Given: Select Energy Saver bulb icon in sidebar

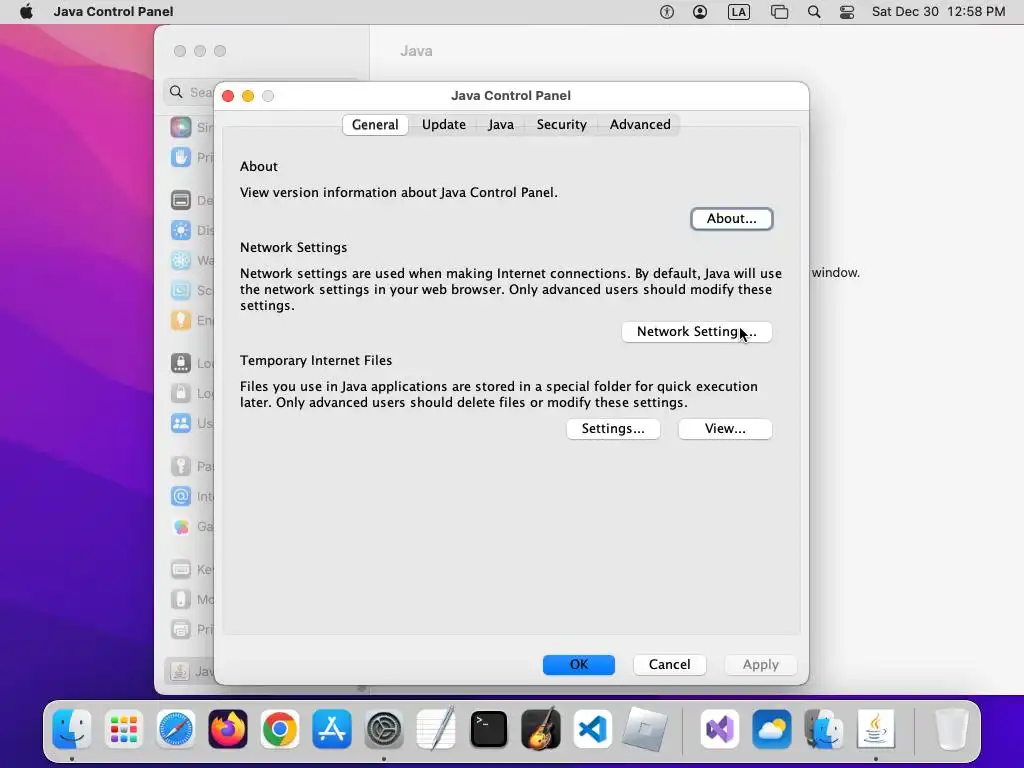Looking at the screenshot, I should [x=181, y=320].
